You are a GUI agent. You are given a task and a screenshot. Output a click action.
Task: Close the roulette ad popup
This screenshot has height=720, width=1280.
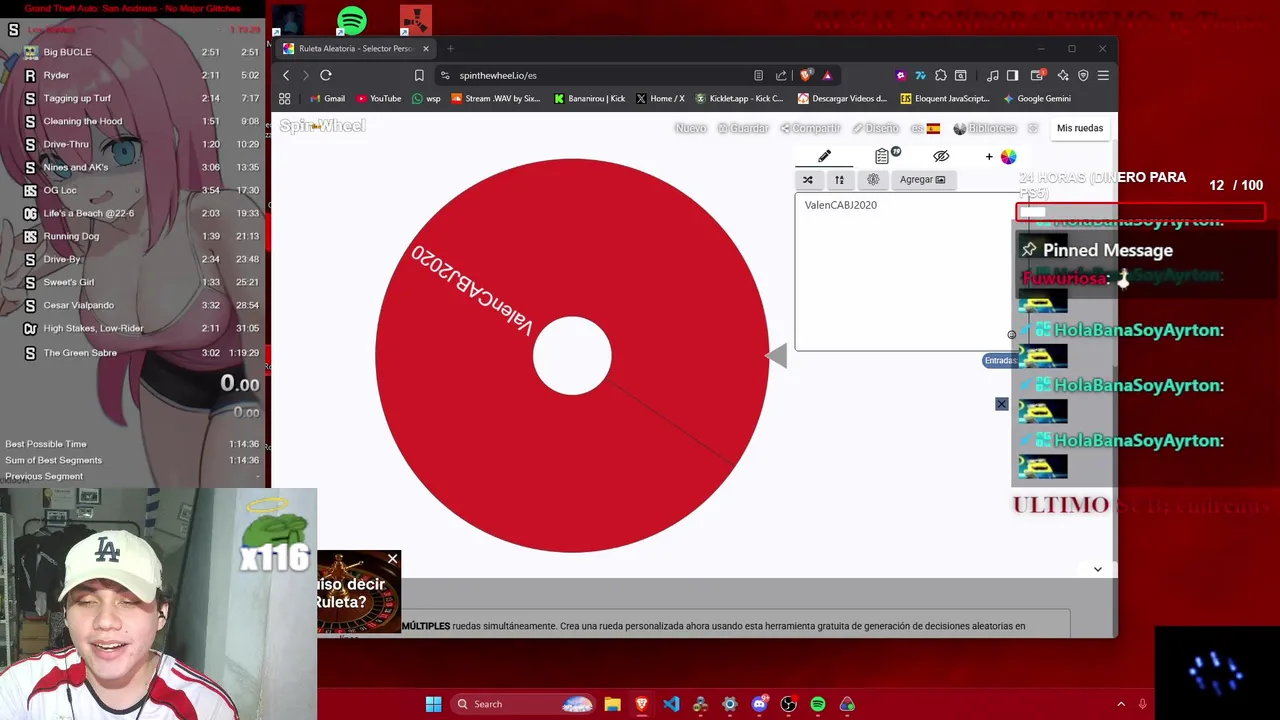(x=392, y=559)
